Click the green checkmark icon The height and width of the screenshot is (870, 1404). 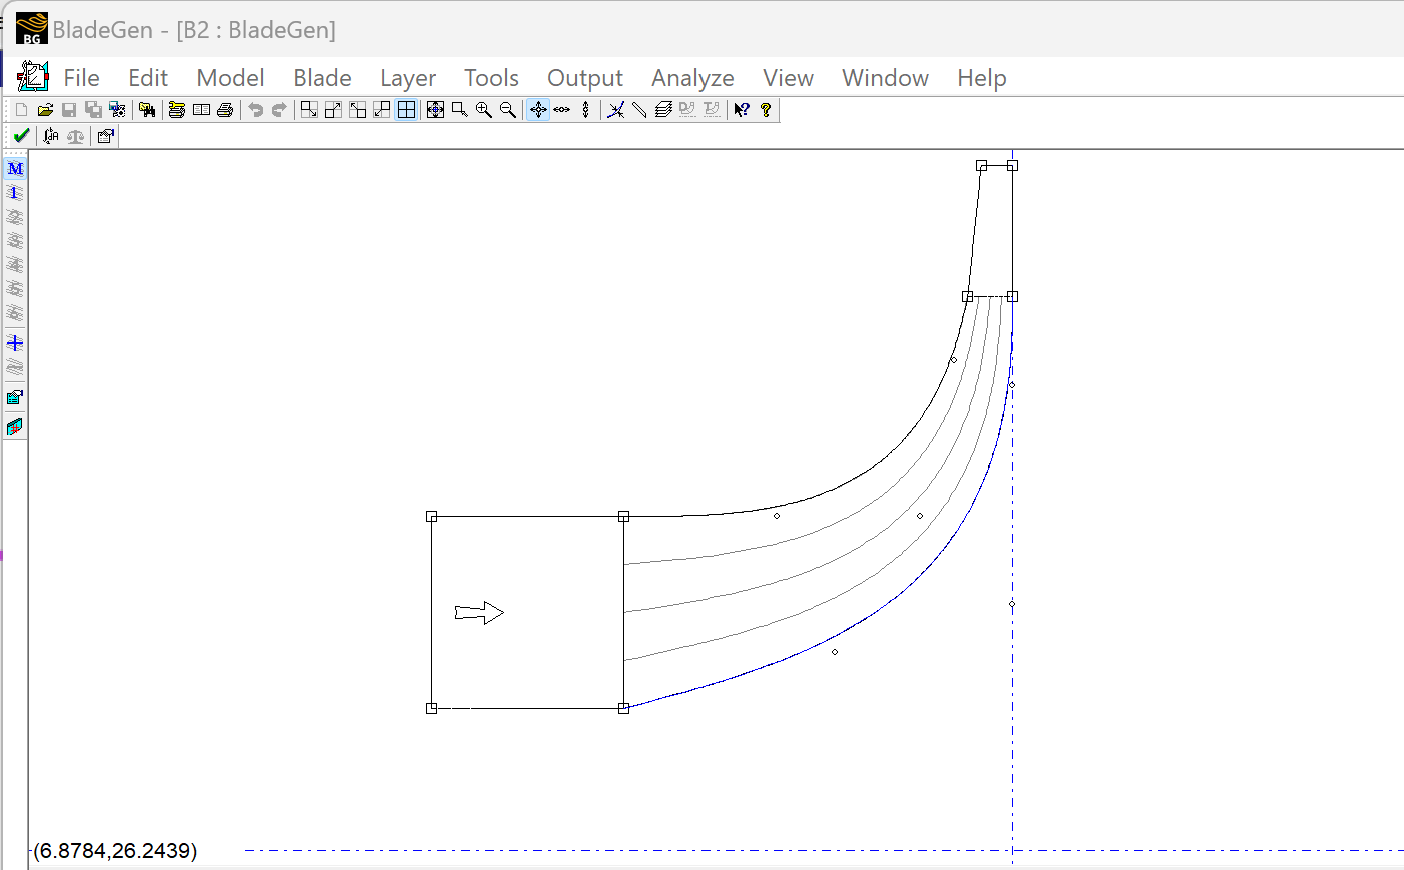pyautogui.click(x=21, y=136)
